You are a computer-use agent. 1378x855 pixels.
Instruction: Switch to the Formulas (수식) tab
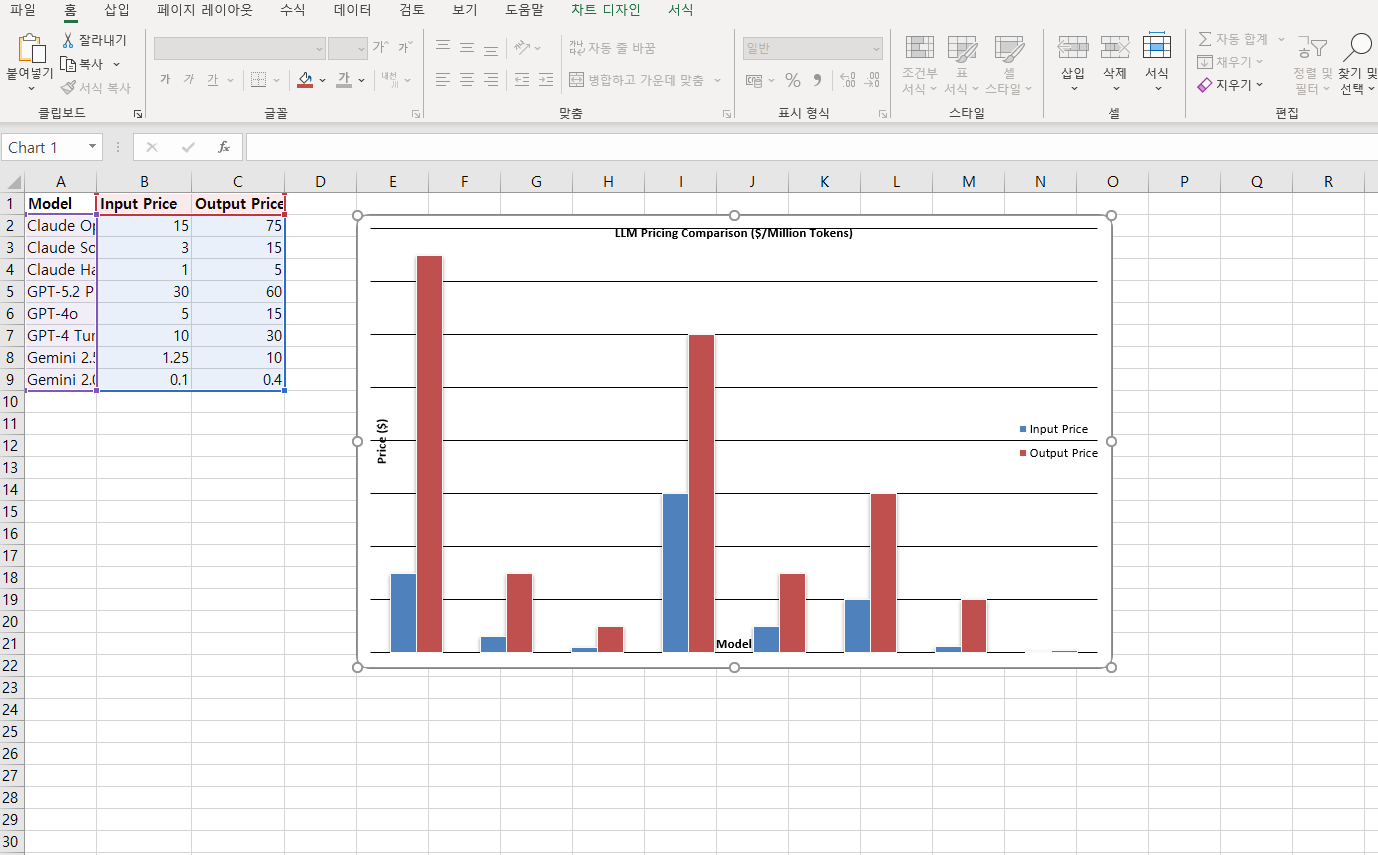tap(293, 10)
